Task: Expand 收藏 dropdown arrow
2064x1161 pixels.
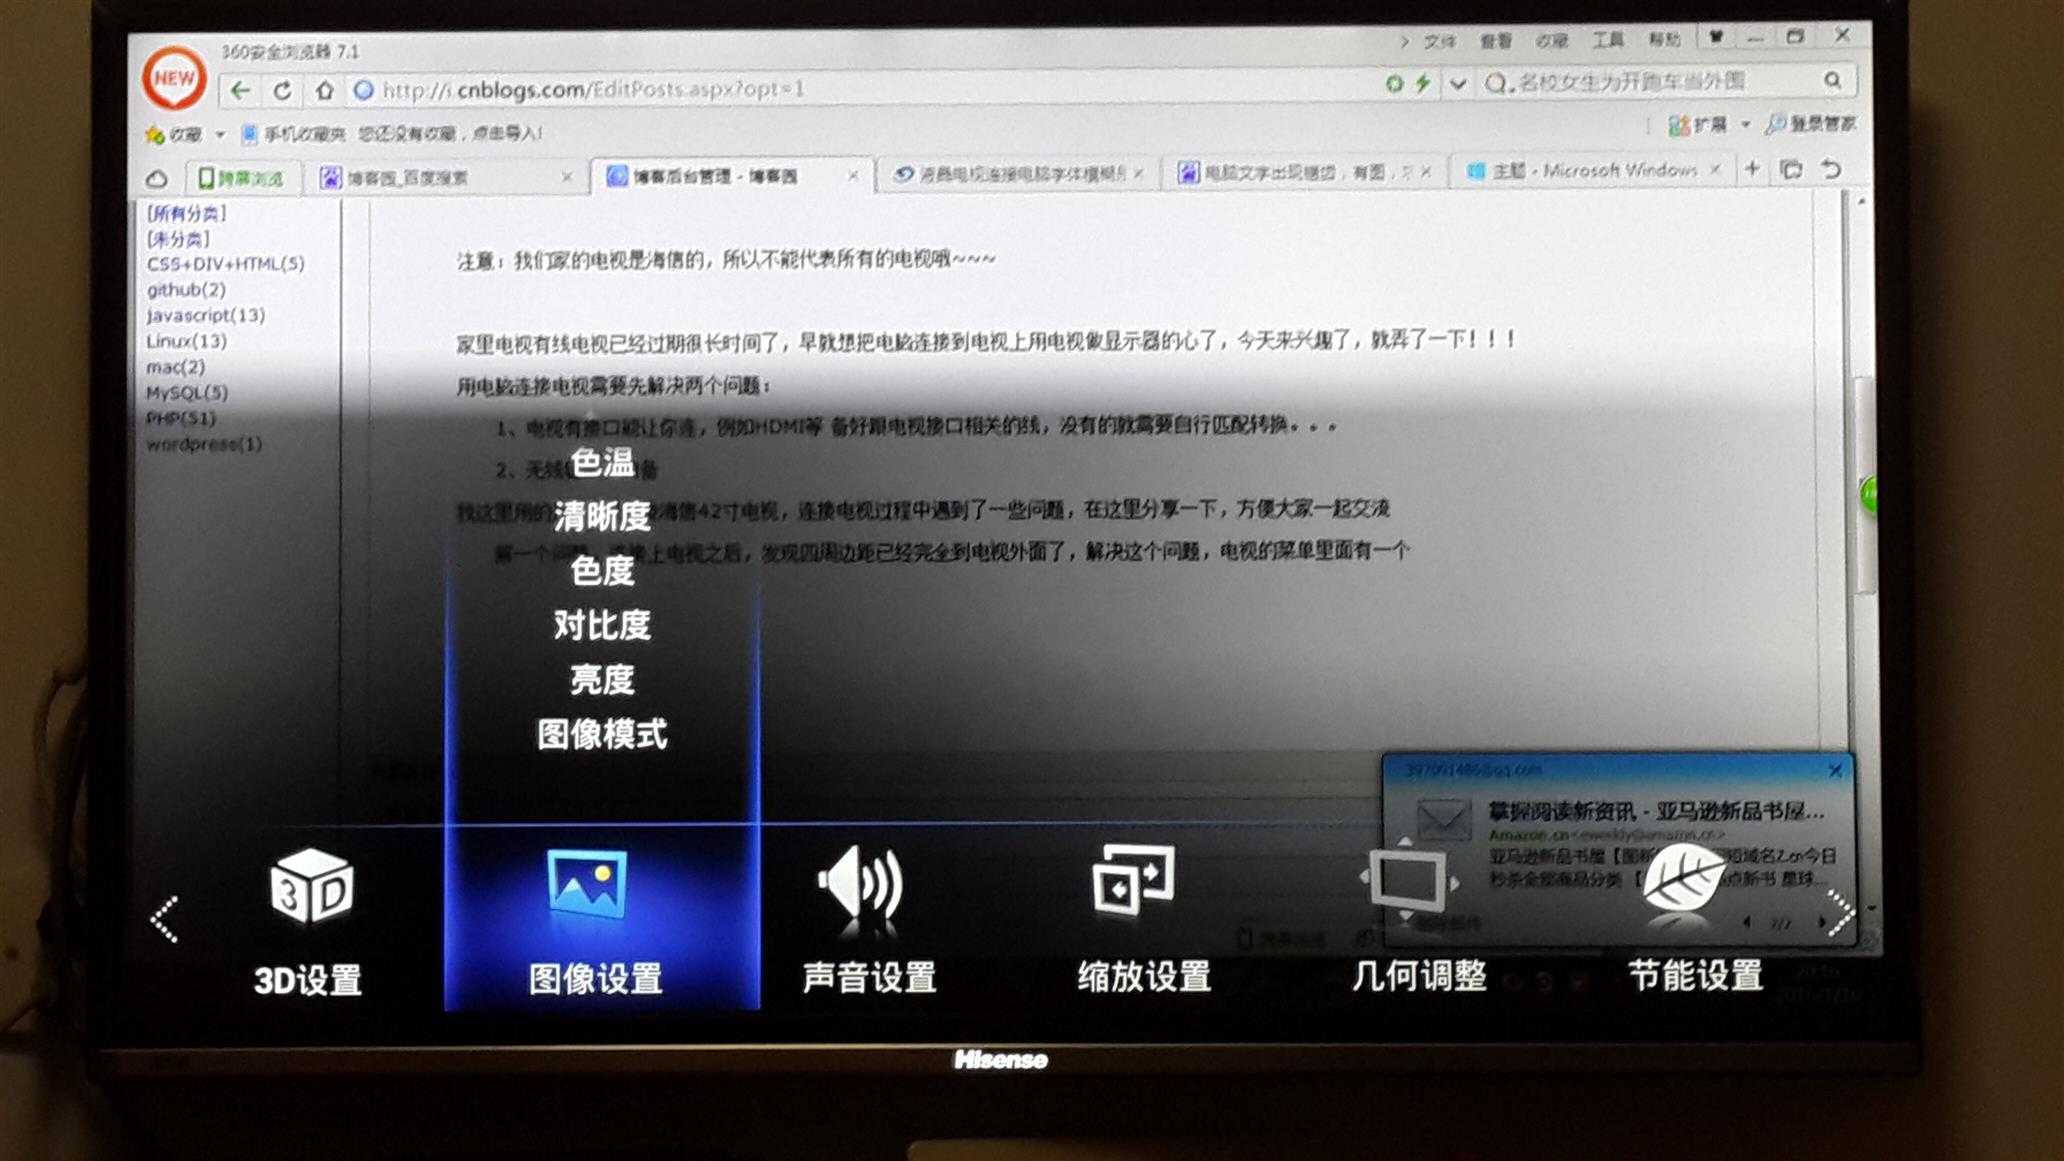Action: click(x=220, y=134)
